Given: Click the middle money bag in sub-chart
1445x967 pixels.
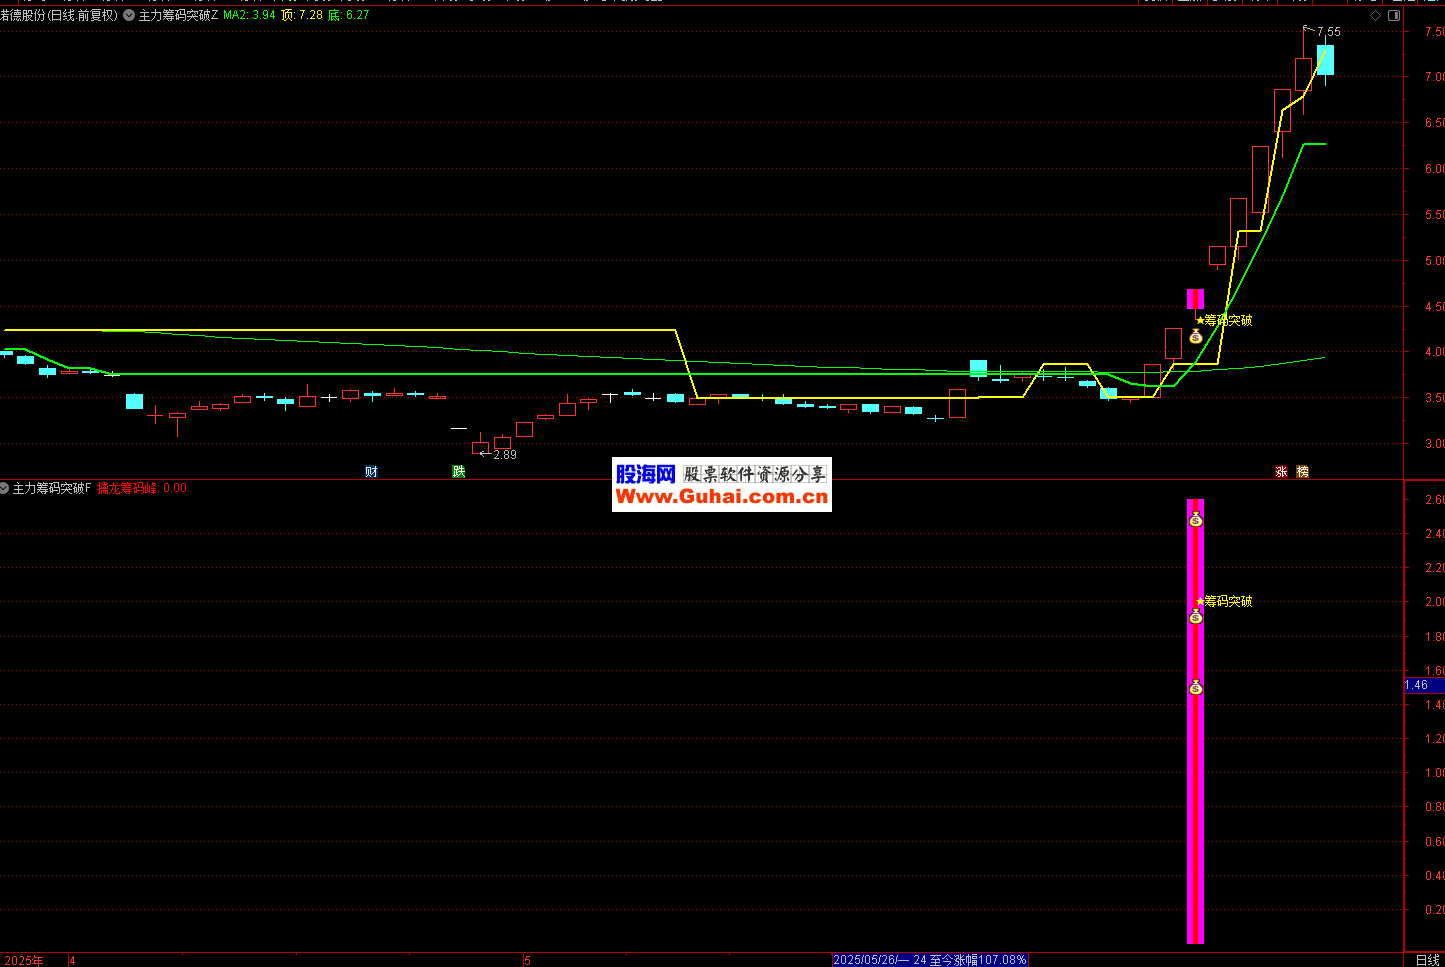Looking at the screenshot, I should (1196, 616).
